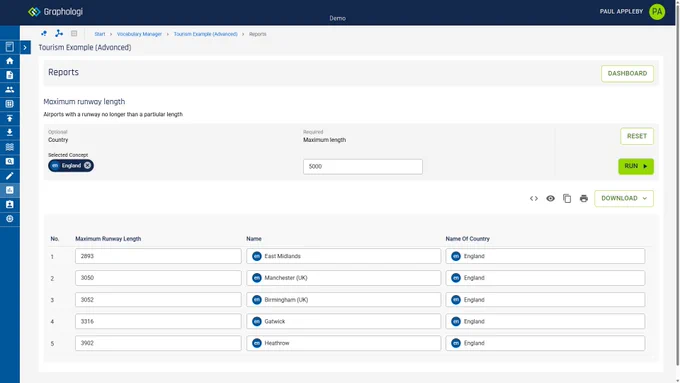Run the report with the RUN button

[x=636, y=166]
